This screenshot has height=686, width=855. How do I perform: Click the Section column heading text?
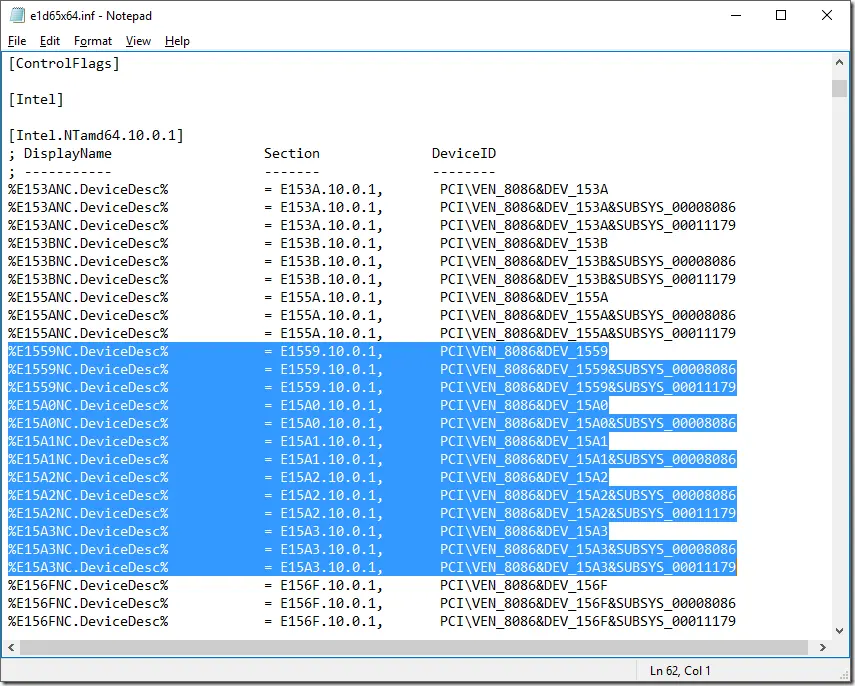[292, 153]
